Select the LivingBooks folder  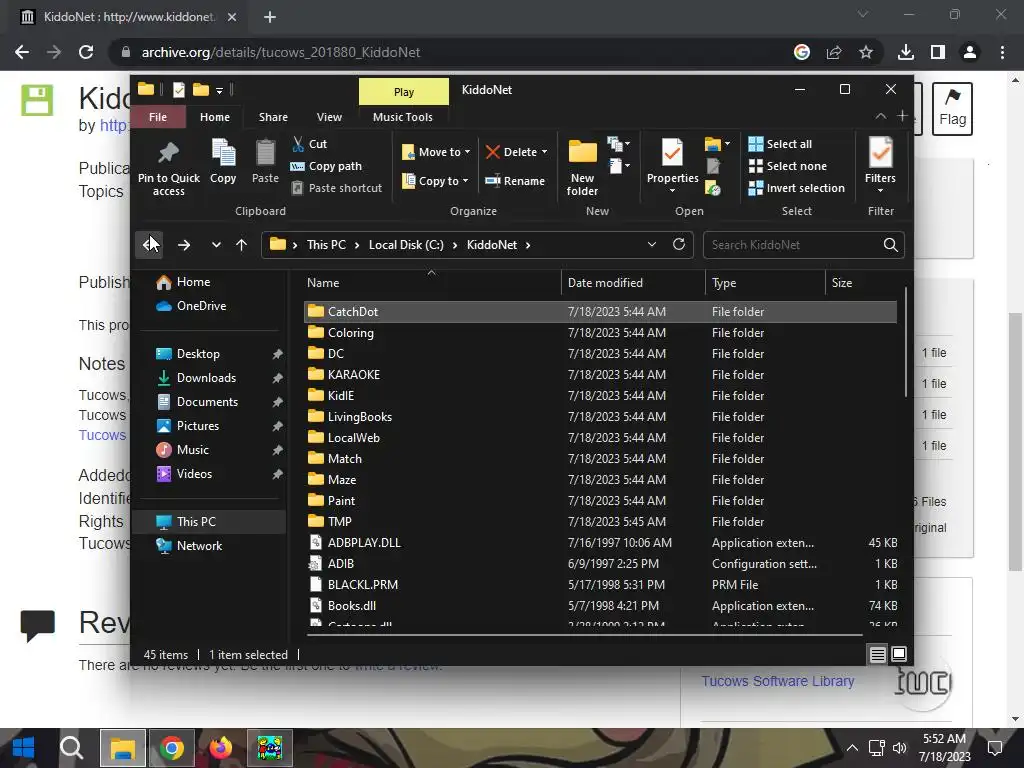coord(600,417)
